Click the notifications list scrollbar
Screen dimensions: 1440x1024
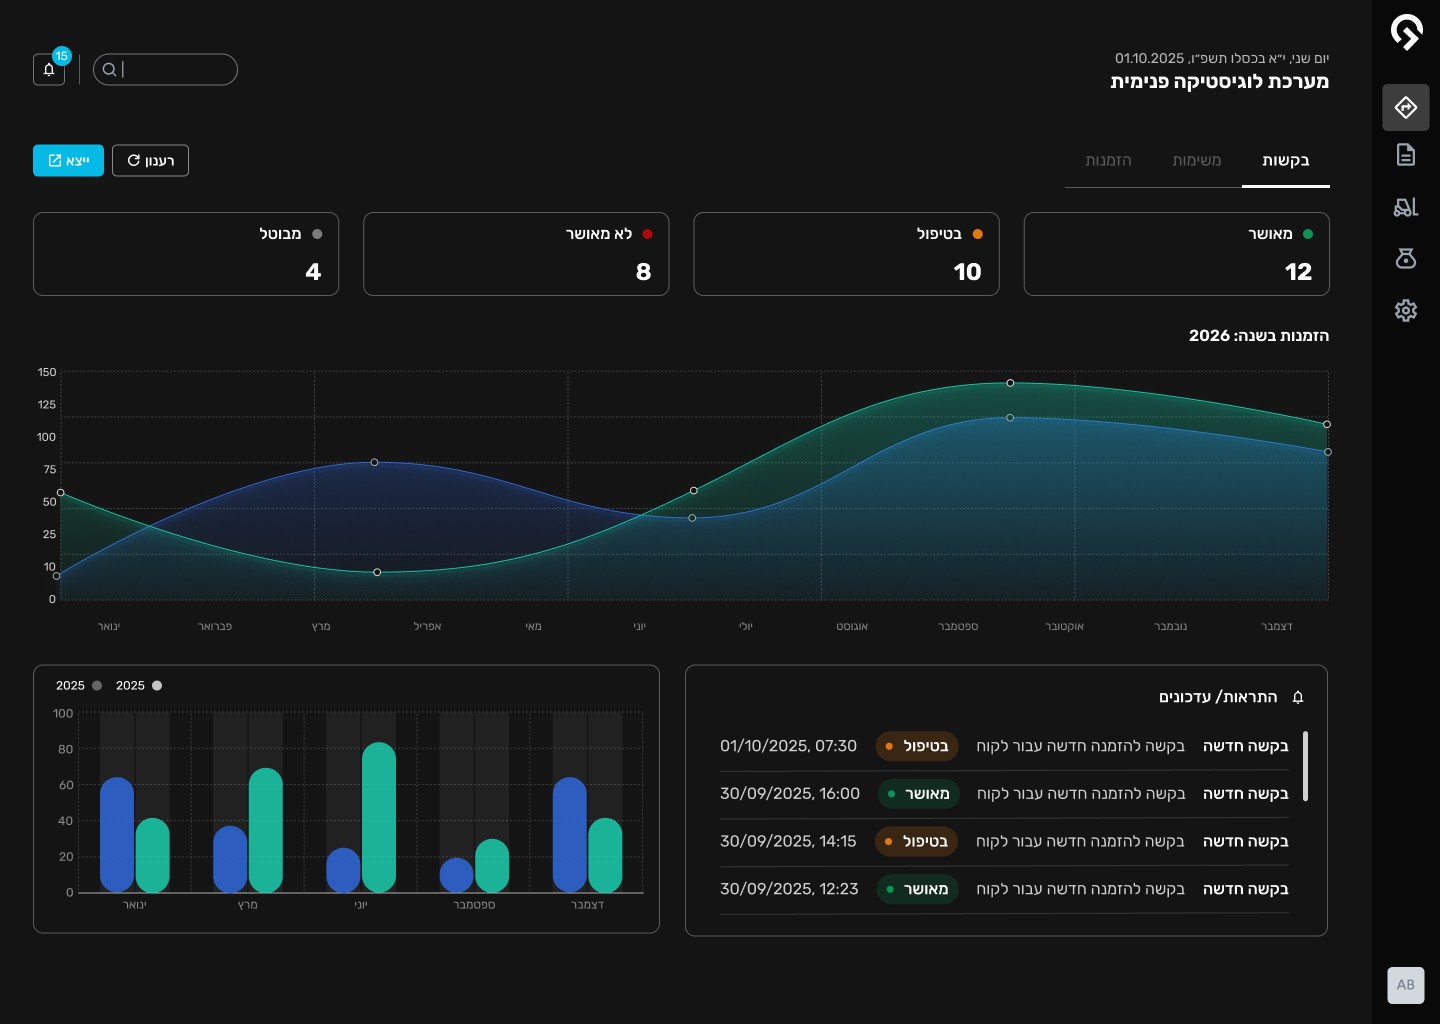coord(1306,766)
